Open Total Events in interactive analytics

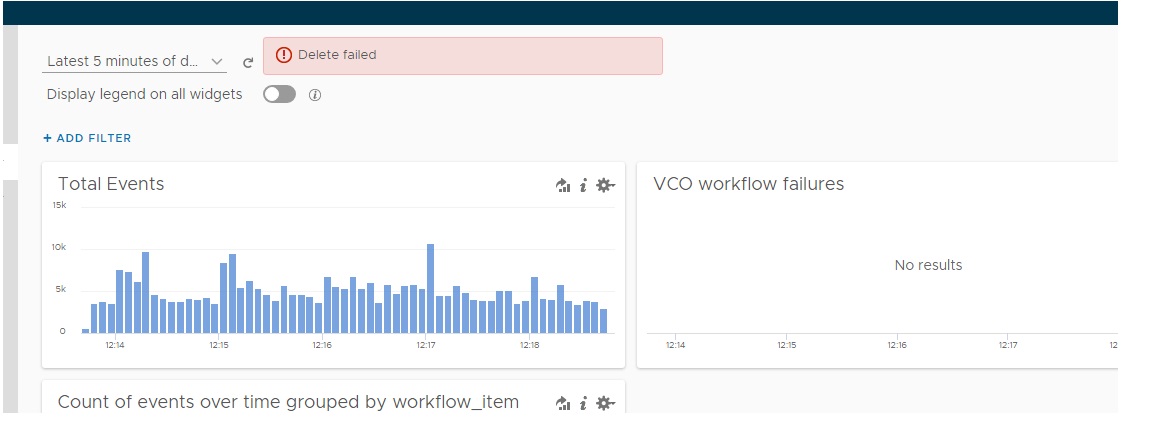[563, 185]
